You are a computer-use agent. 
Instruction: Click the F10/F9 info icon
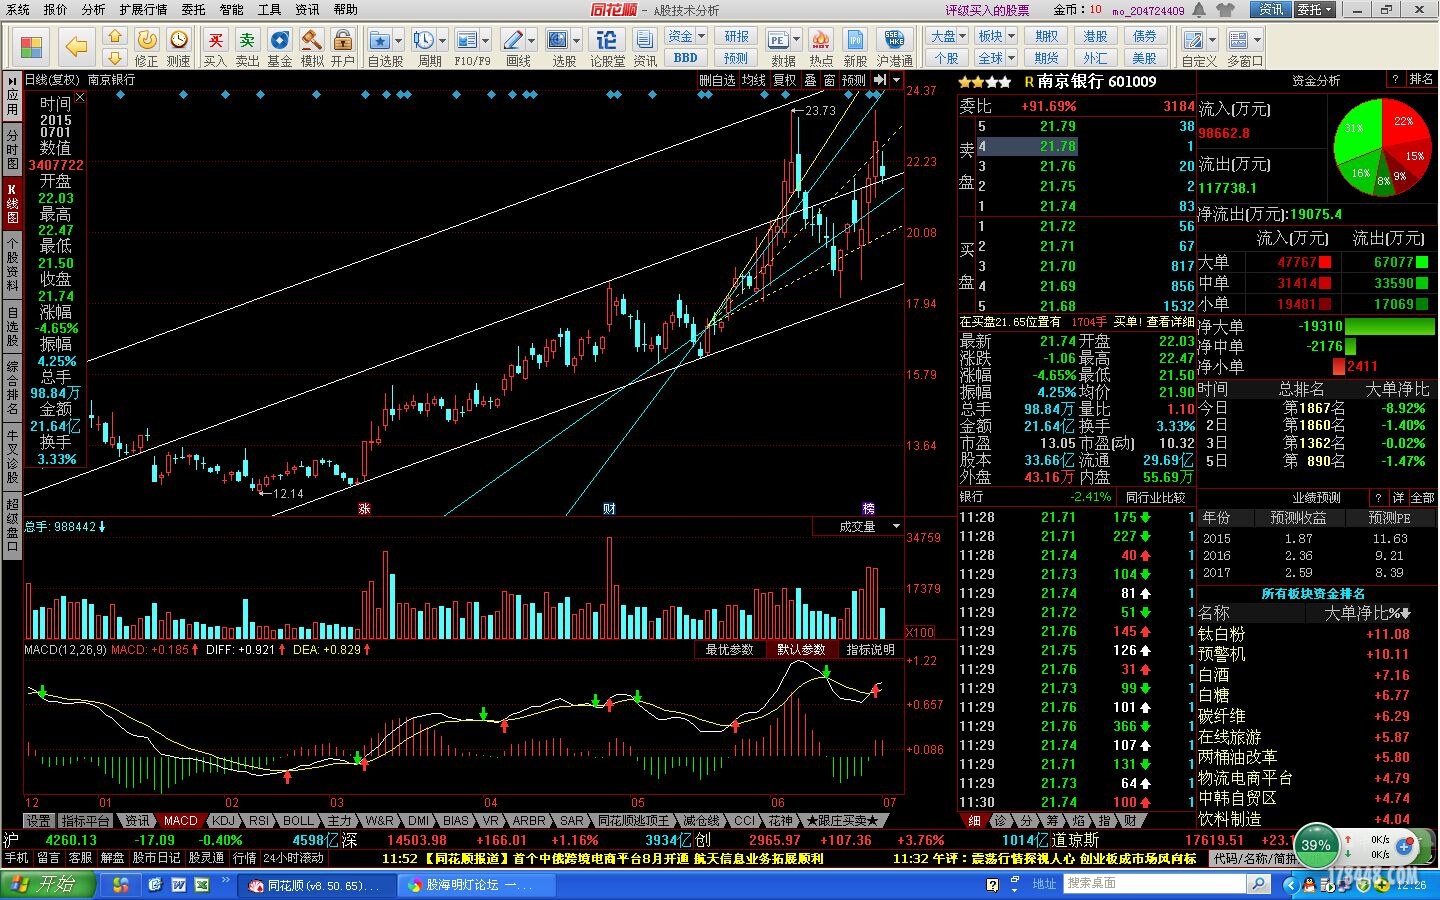click(x=467, y=40)
